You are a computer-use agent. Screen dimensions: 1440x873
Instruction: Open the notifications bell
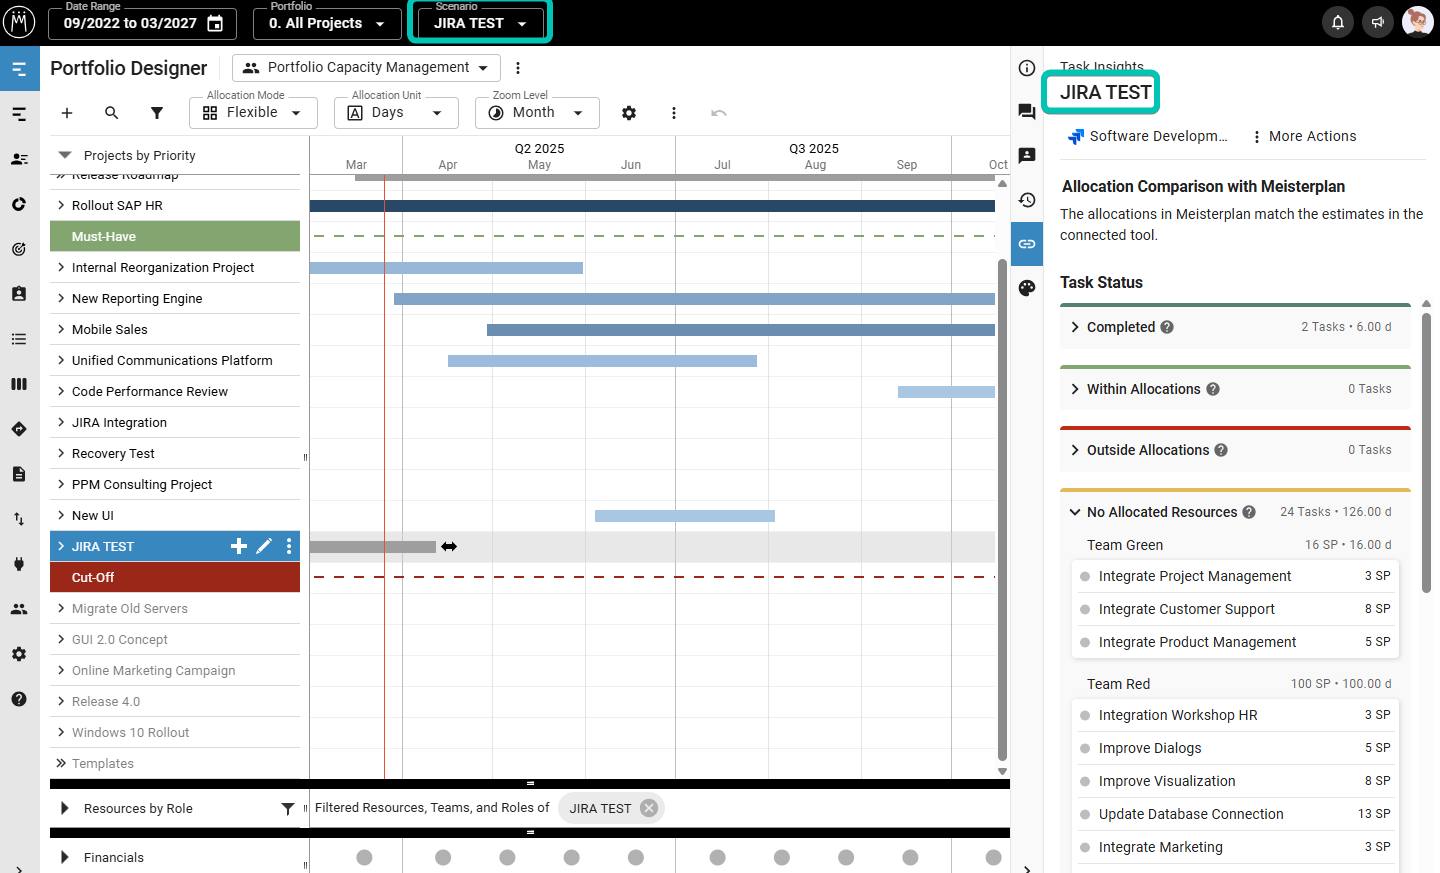click(x=1338, y=22)
